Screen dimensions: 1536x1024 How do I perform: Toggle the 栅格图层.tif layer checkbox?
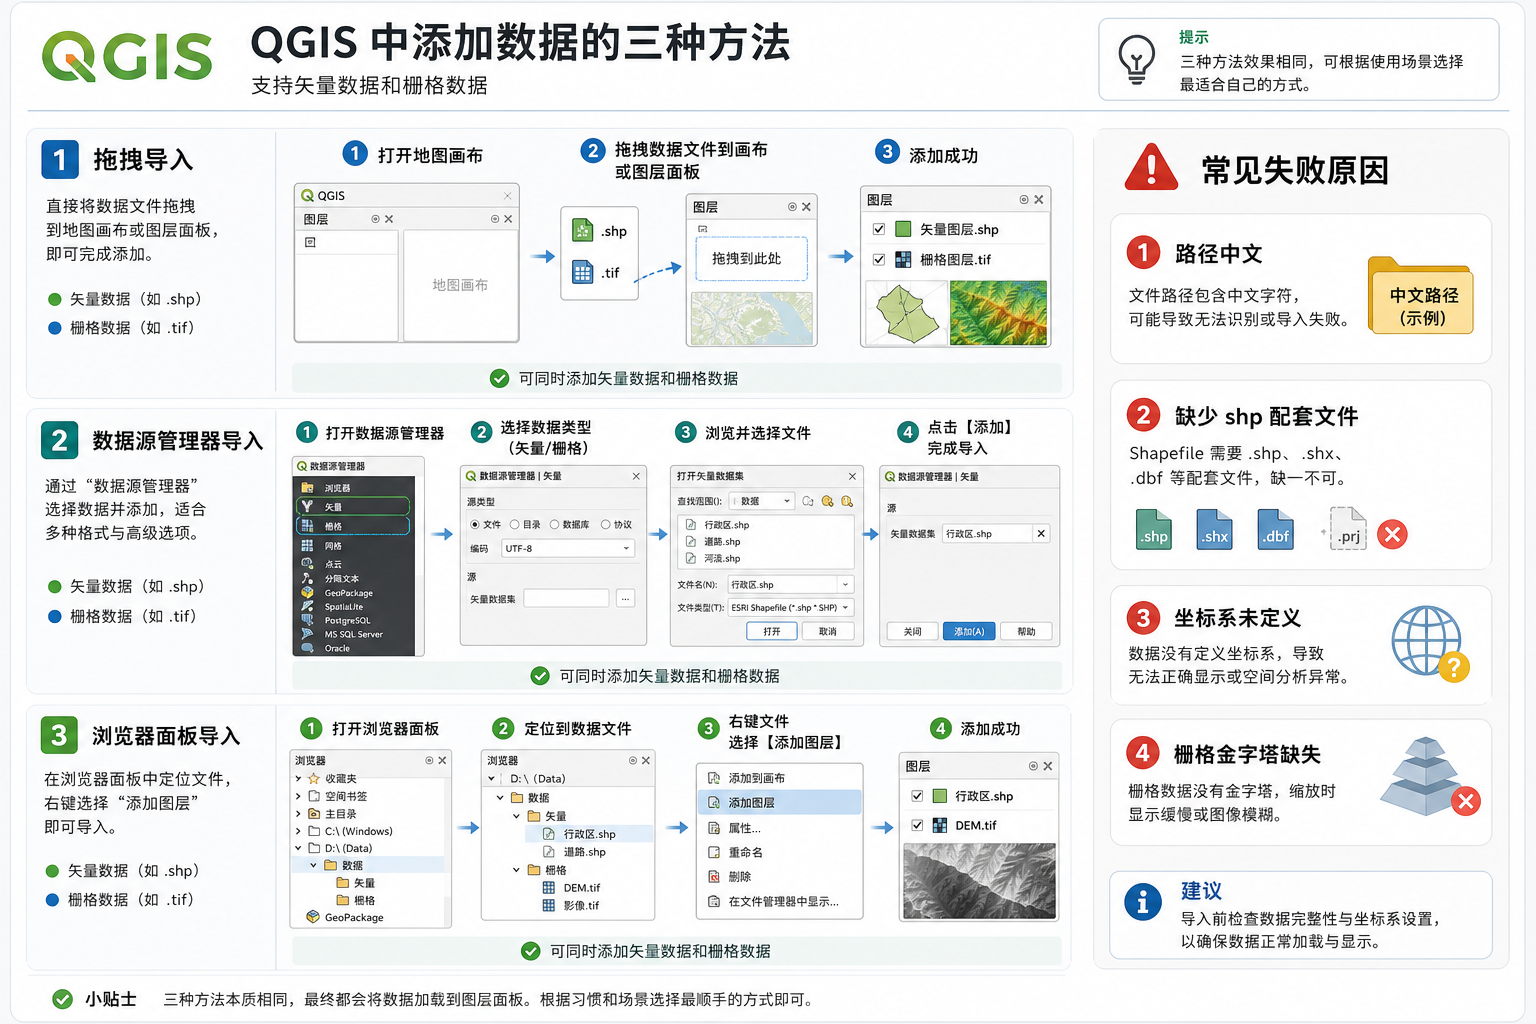coord(879,259)
